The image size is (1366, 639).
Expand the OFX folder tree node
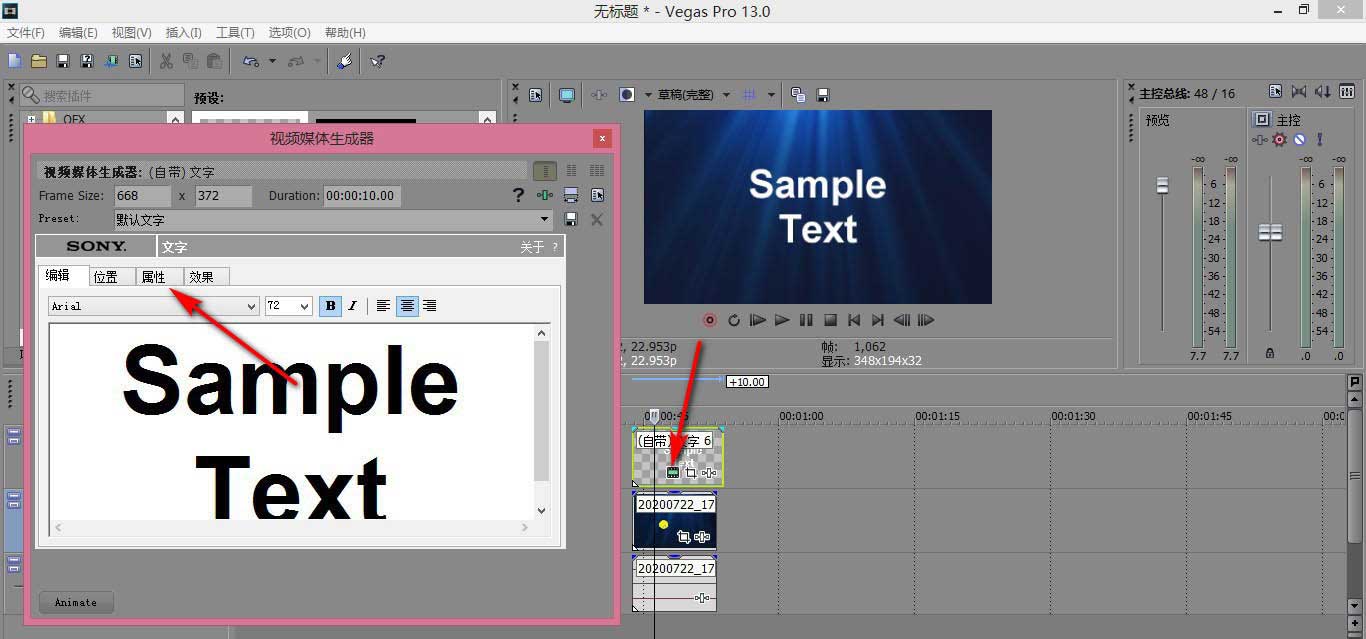pos(31,119)
